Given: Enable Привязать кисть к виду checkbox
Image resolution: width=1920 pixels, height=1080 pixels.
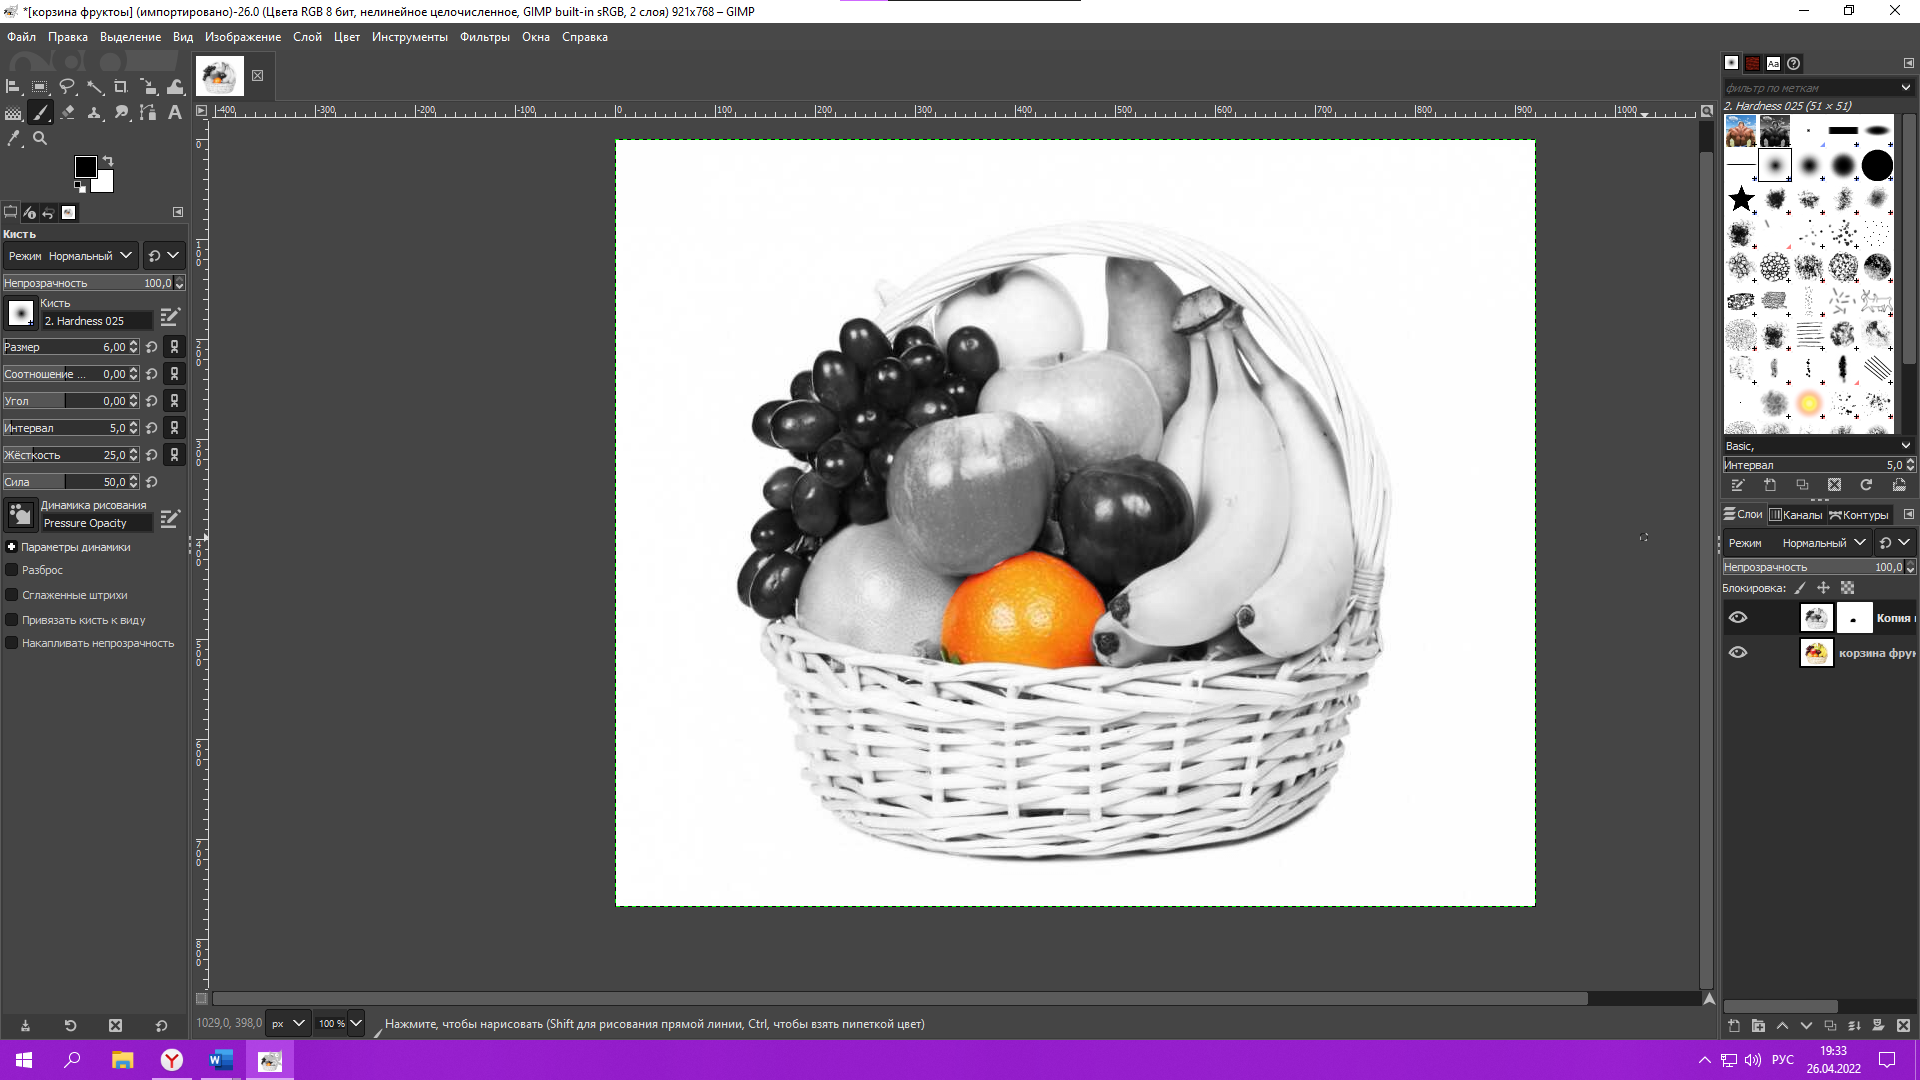Looking at the screenshot, I should click(12, 620).
